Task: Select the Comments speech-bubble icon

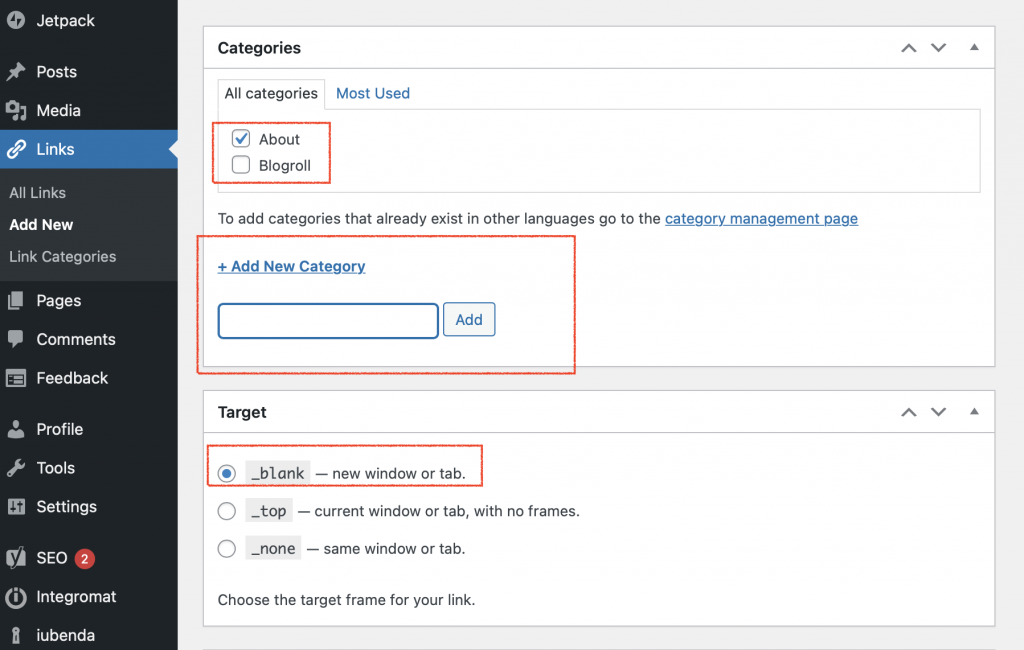Action: [x=17, y=339]
